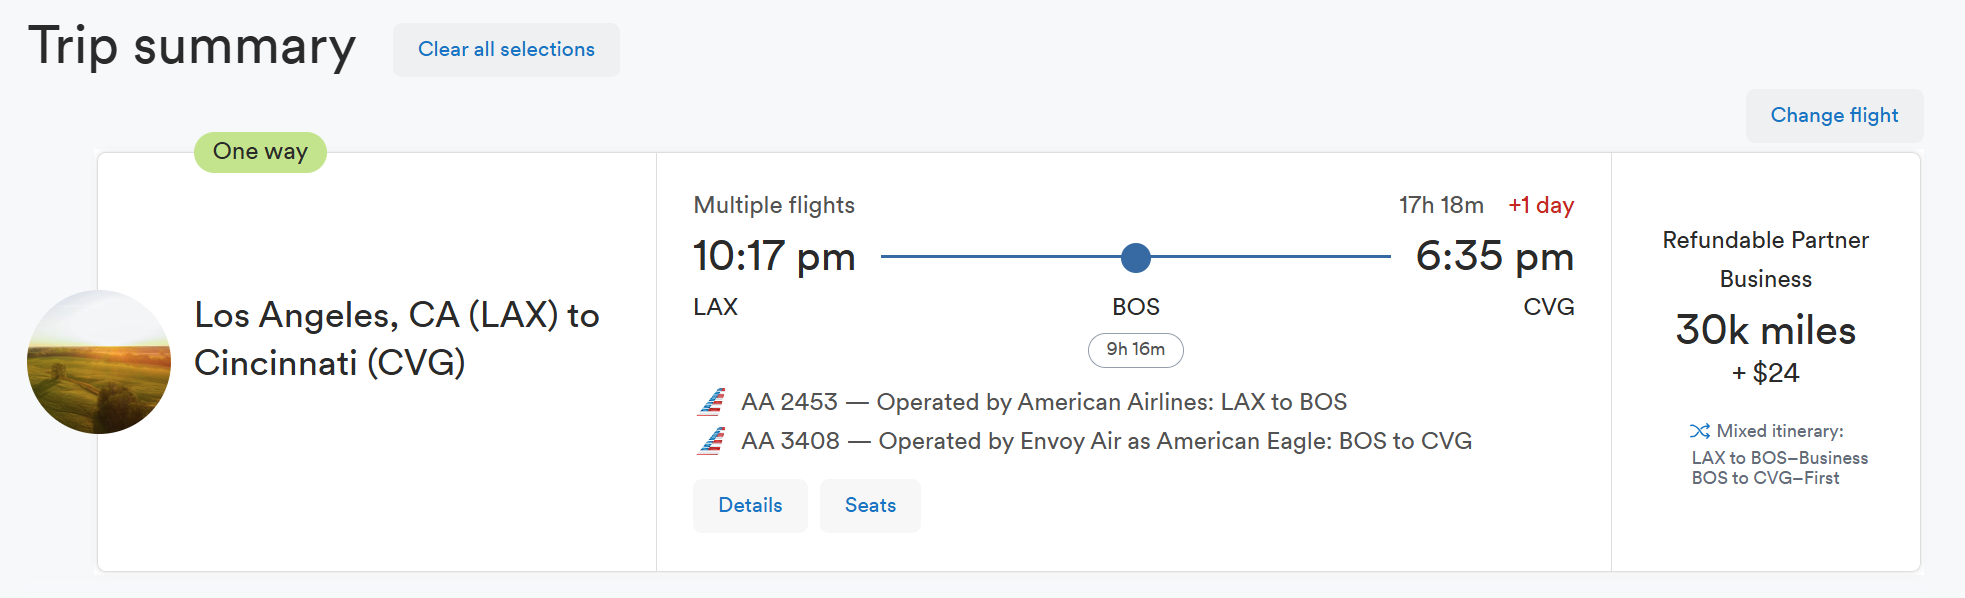The width and height of the screenshot is (1965, 598).
Task: Click the Change flight button
Action: (x=1833, y=116)
